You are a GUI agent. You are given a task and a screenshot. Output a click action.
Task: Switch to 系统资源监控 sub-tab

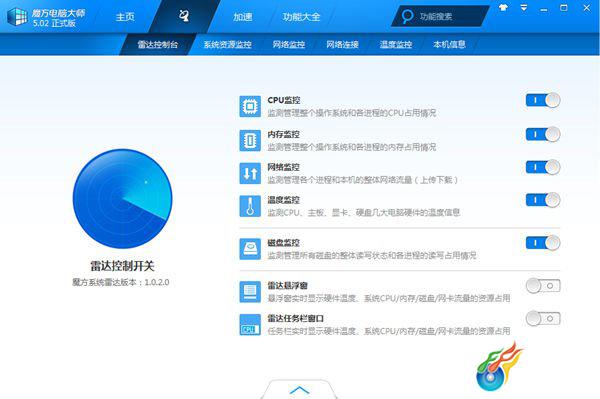(x=227, y=44)
